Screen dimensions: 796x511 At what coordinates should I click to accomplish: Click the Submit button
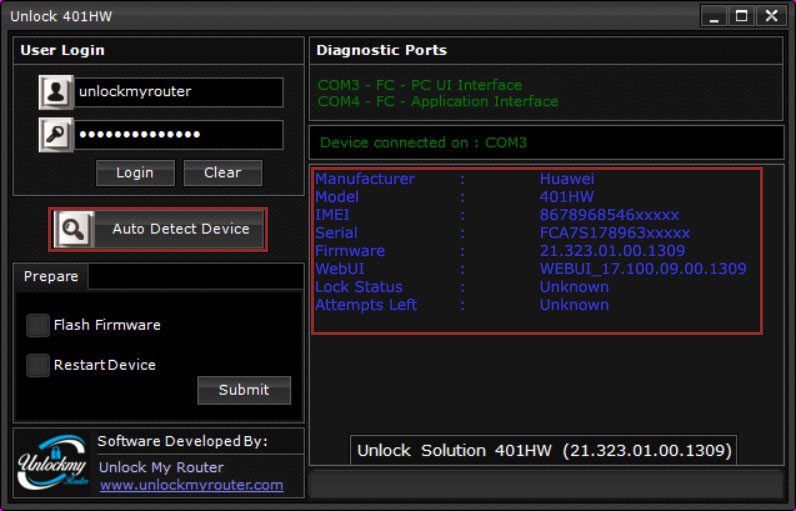click(x=244, y=390)
